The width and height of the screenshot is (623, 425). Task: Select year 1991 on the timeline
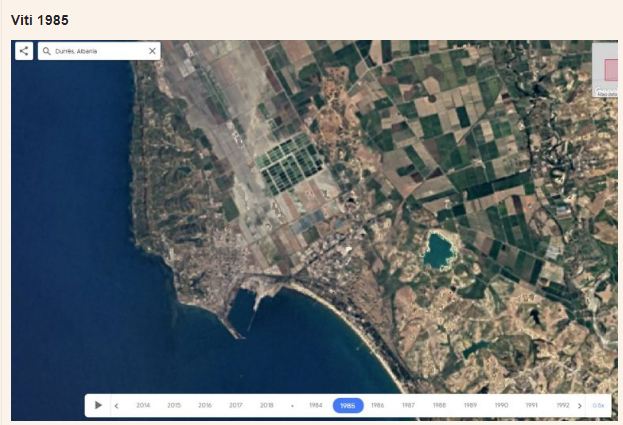pos(532,405)
